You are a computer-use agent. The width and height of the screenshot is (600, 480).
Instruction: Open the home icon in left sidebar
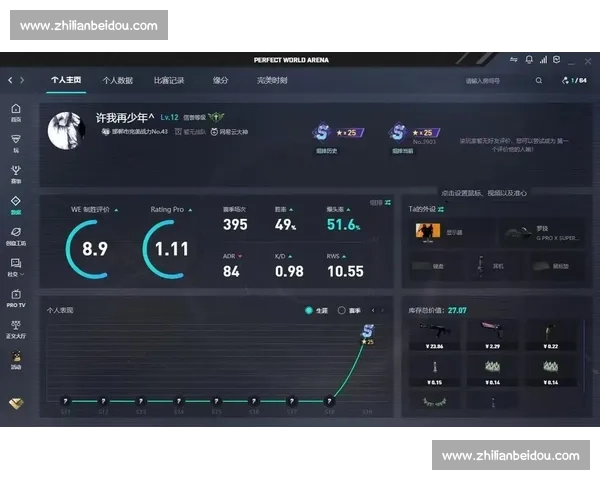tap(15, 109)
